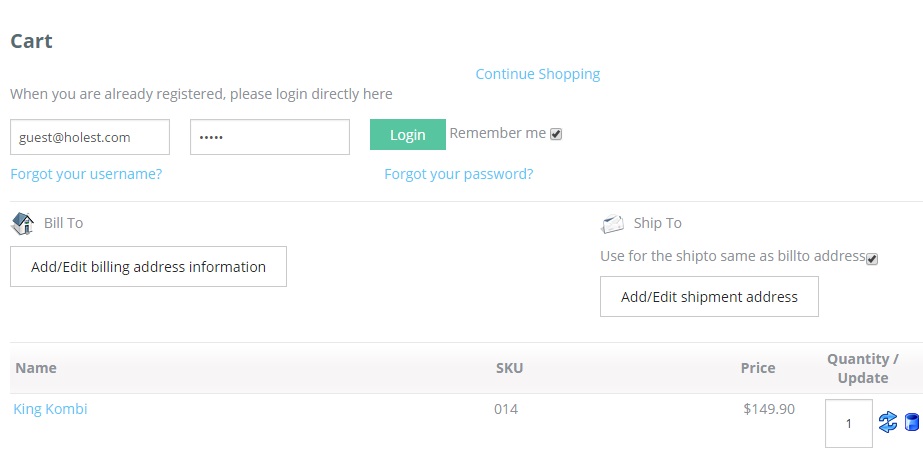The width and height of the screenshot is (923, 456).
Task: Click Forgot your username link
Action: 86,174
